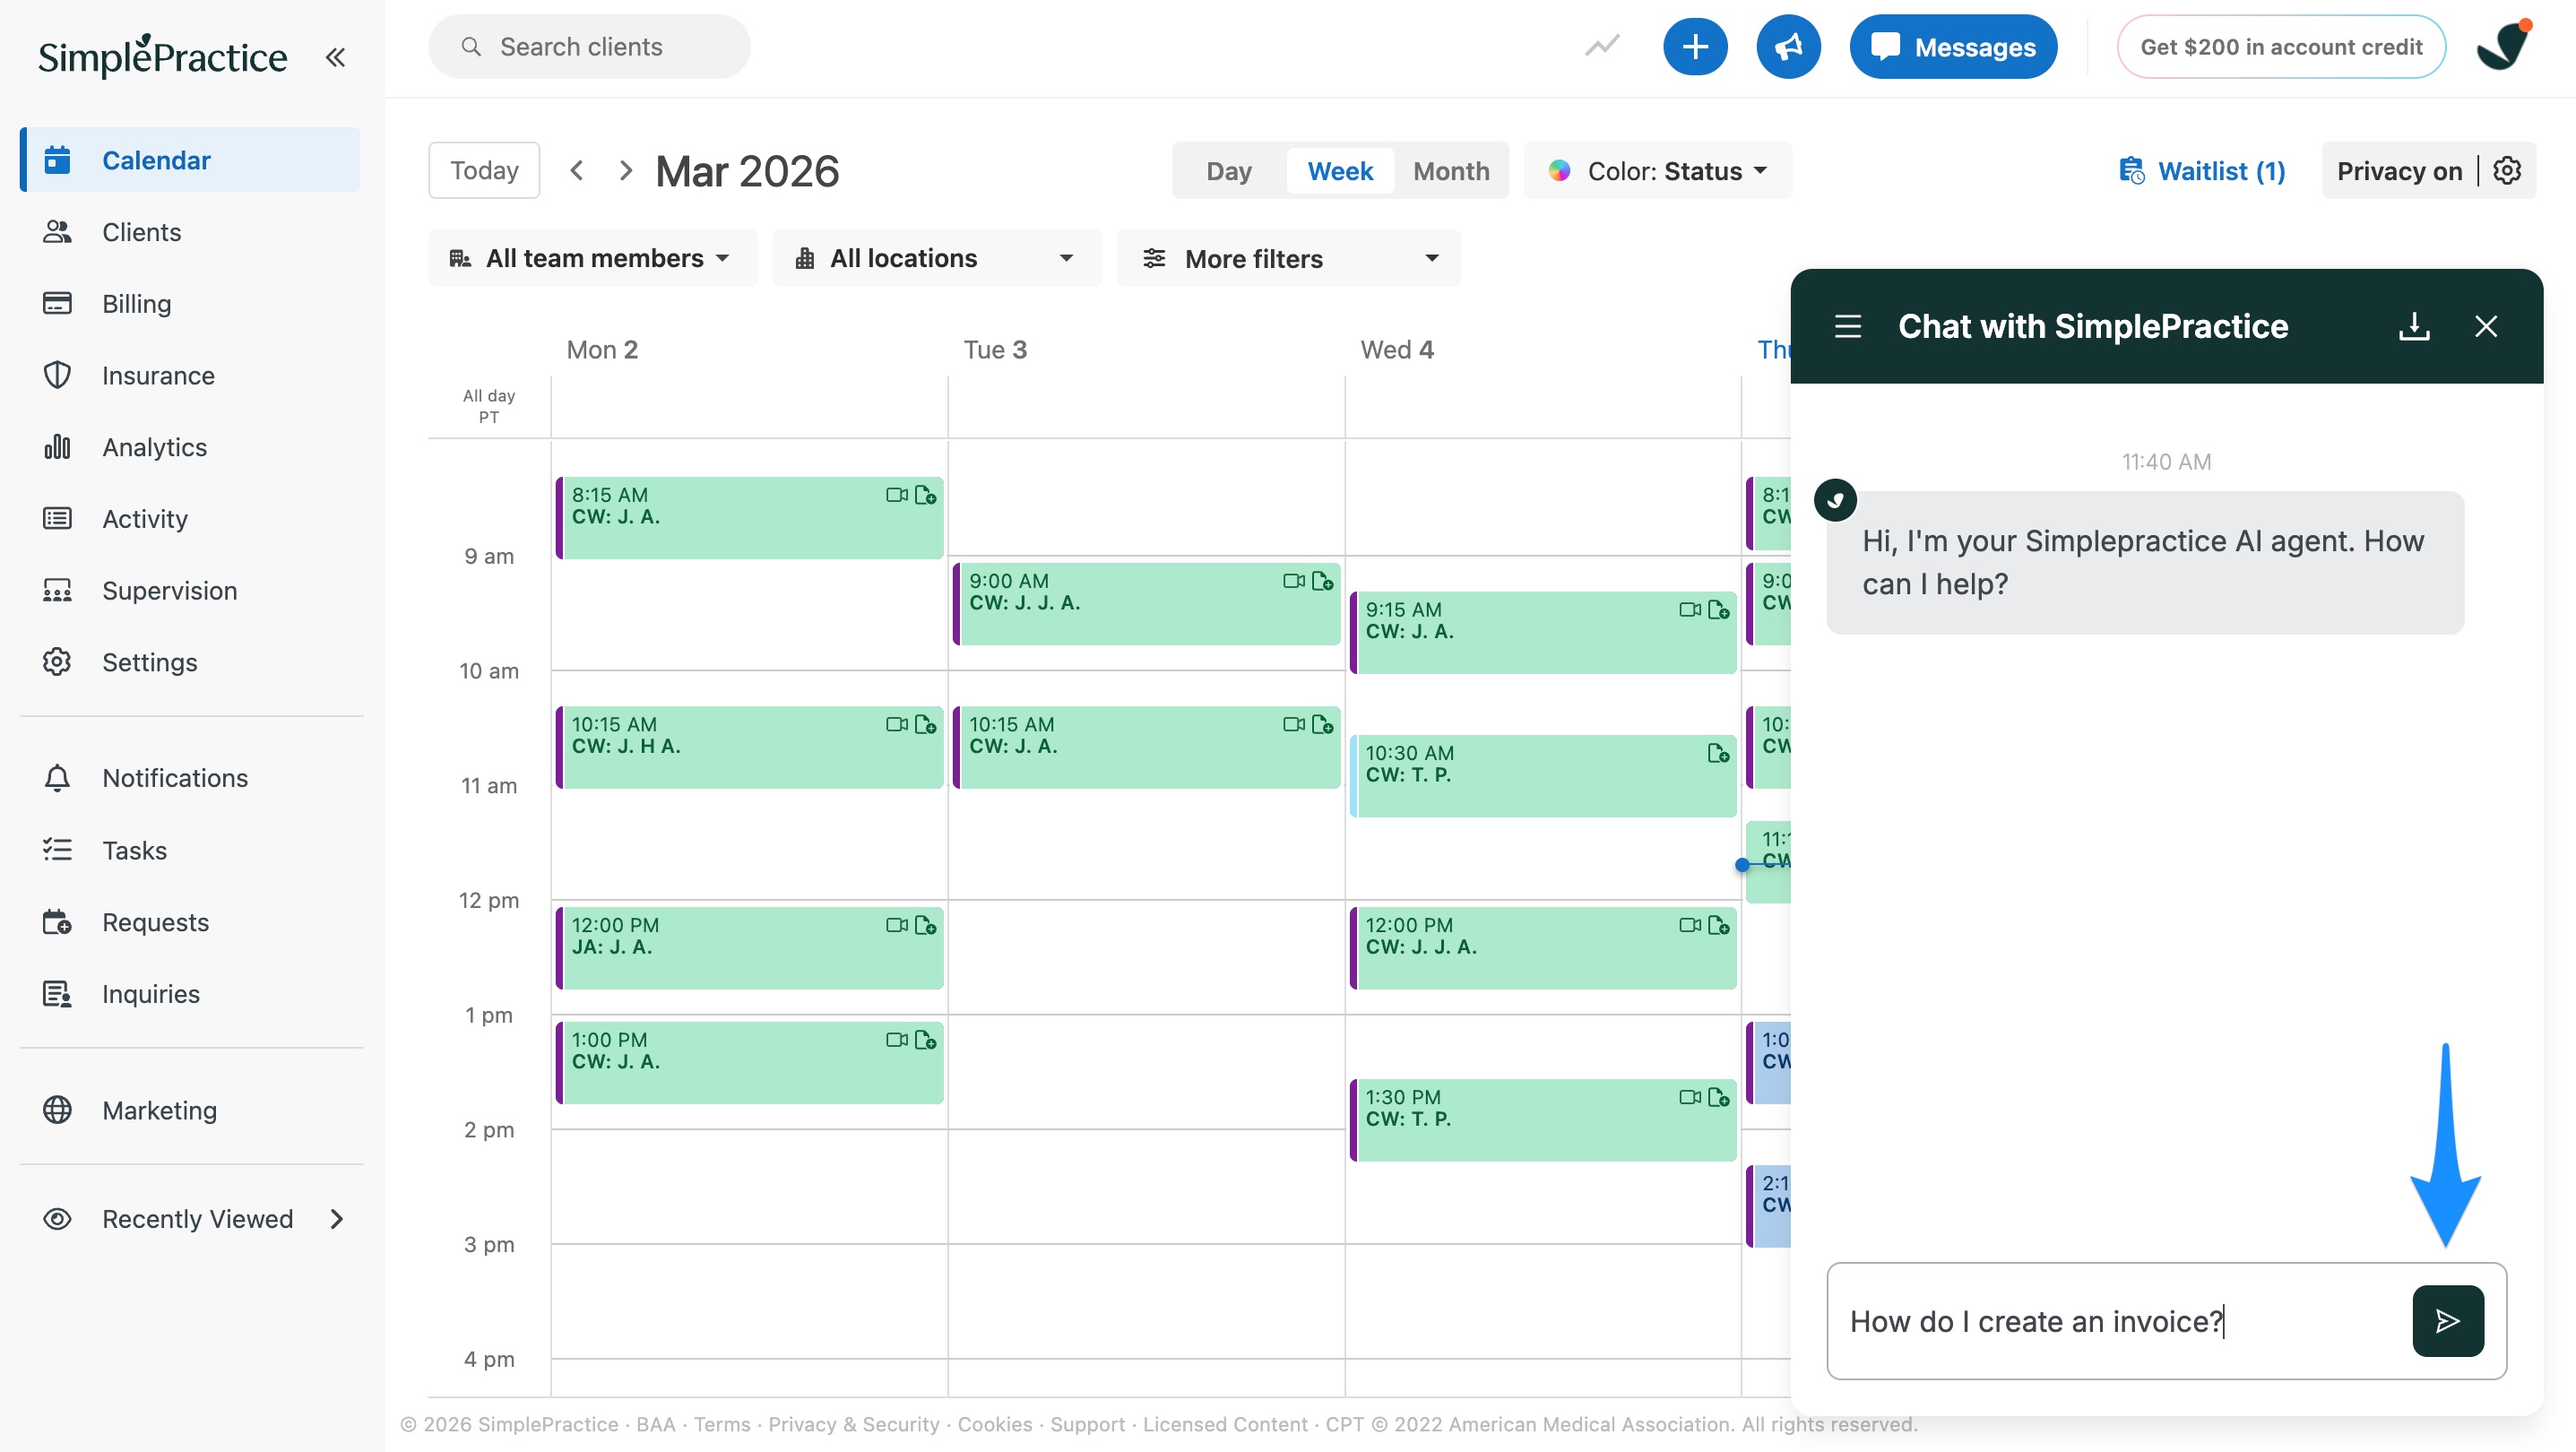Click video icon on Mon 12:00 PM appointment
2576x1452 pixels.
pos(896,925)
